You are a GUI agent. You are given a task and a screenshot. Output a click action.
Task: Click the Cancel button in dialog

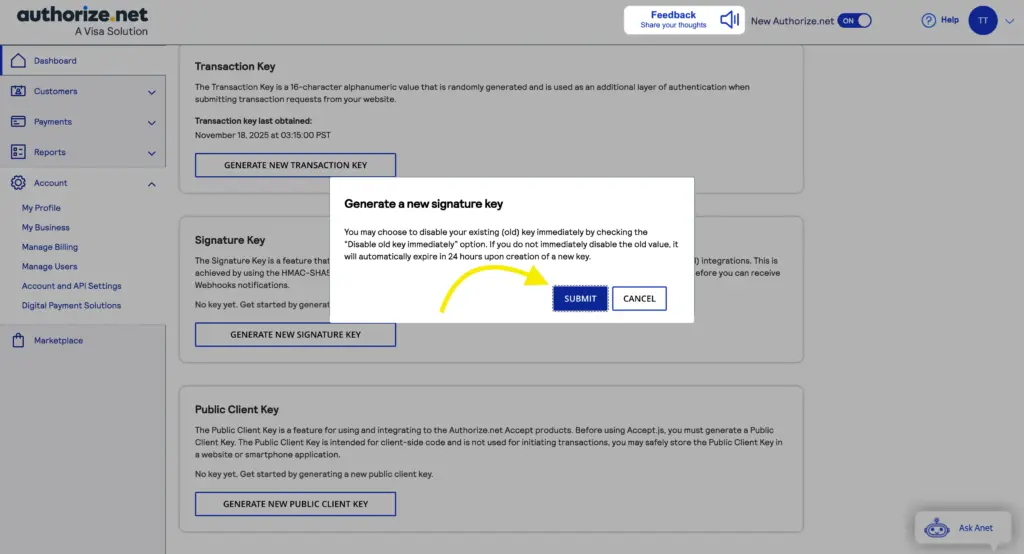pos(639,299)
